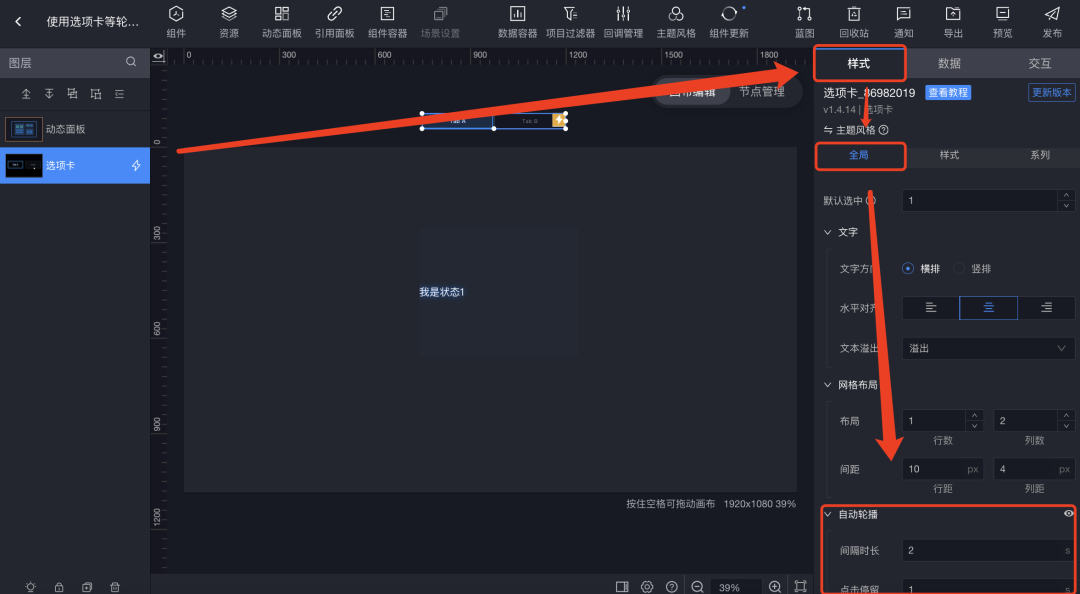
Task: Open 通知 notifications
Action: 904,21
